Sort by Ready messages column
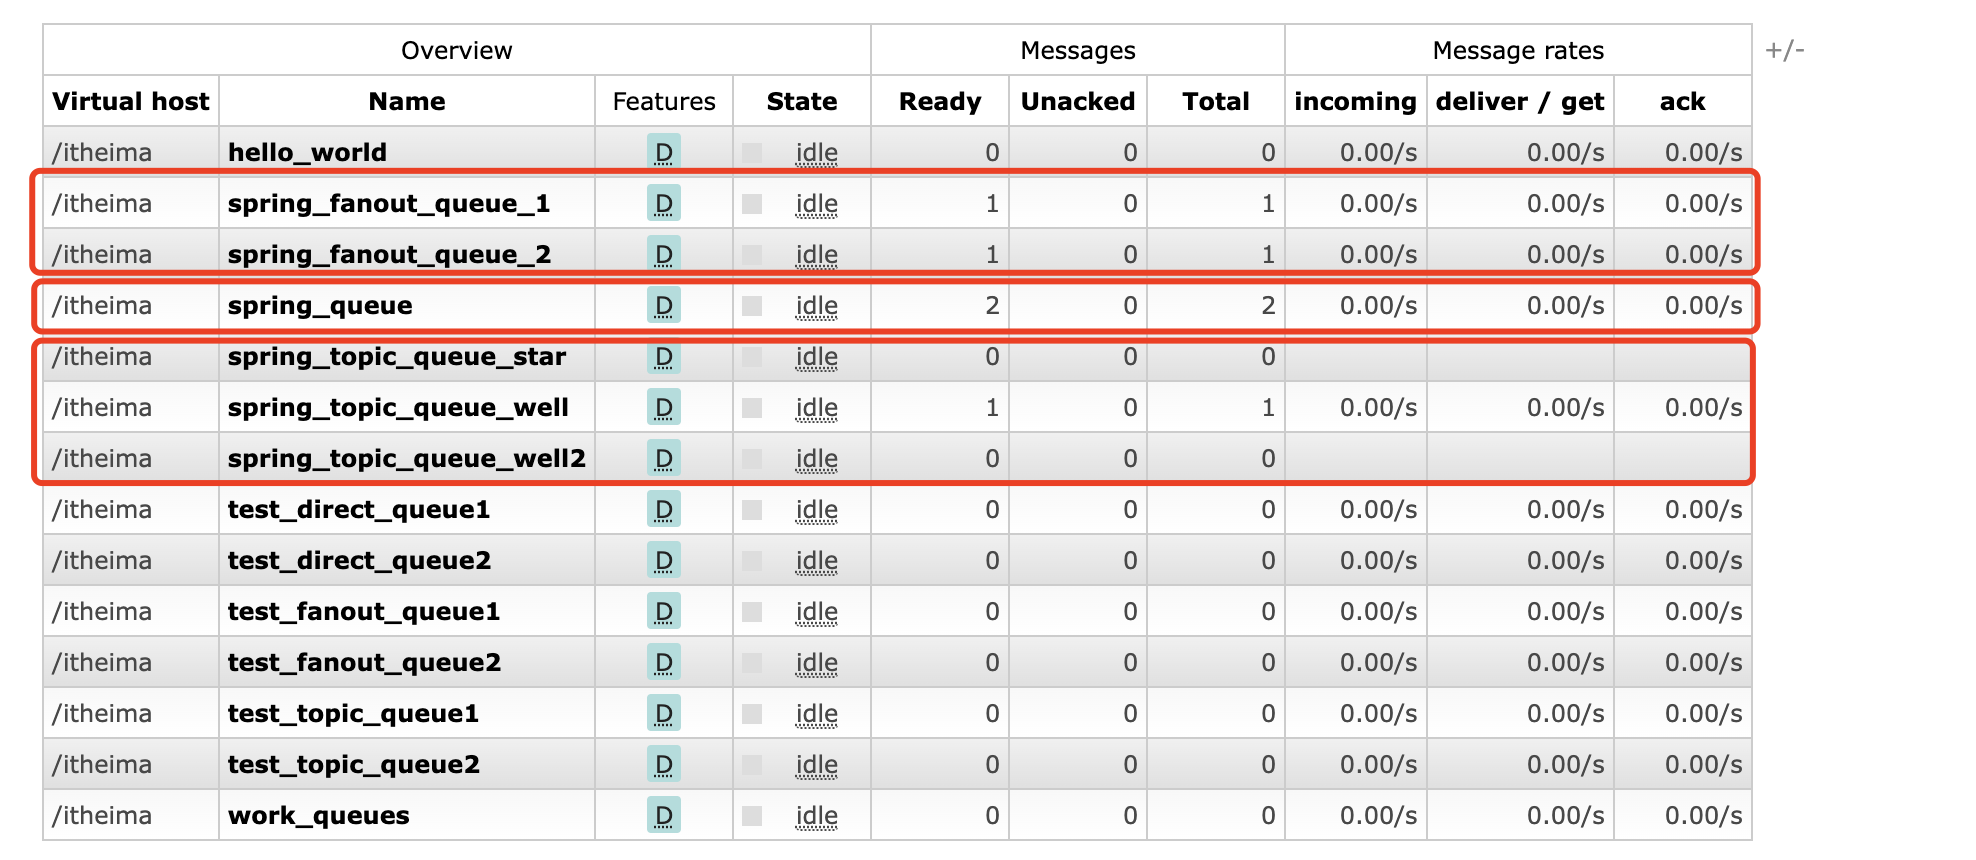The image size is (1976, 860). click(939, 101)
